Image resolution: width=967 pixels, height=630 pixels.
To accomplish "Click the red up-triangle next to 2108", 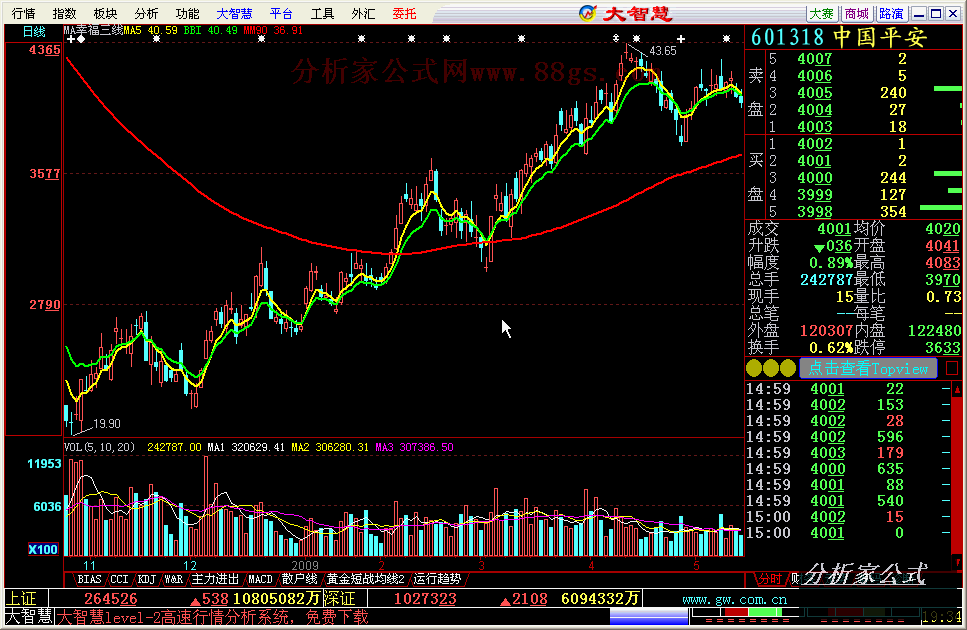I will (505, 600).
